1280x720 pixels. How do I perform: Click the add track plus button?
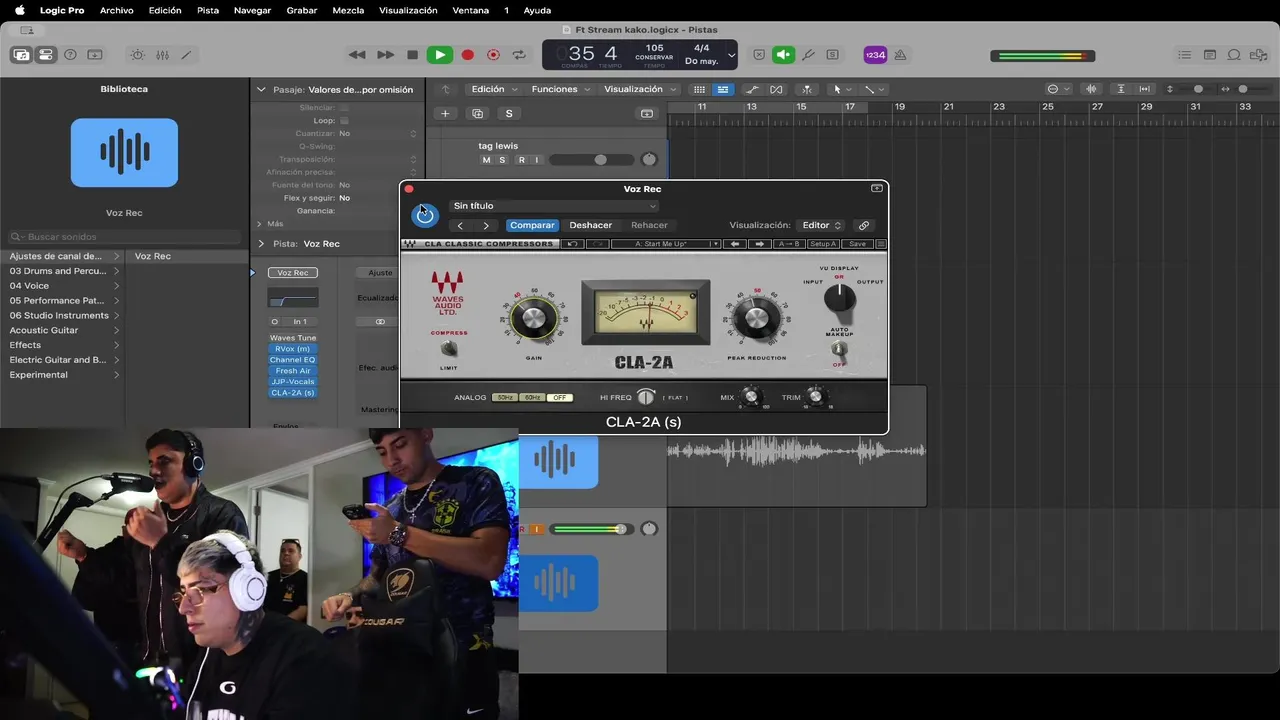click(x=445, y=113)
